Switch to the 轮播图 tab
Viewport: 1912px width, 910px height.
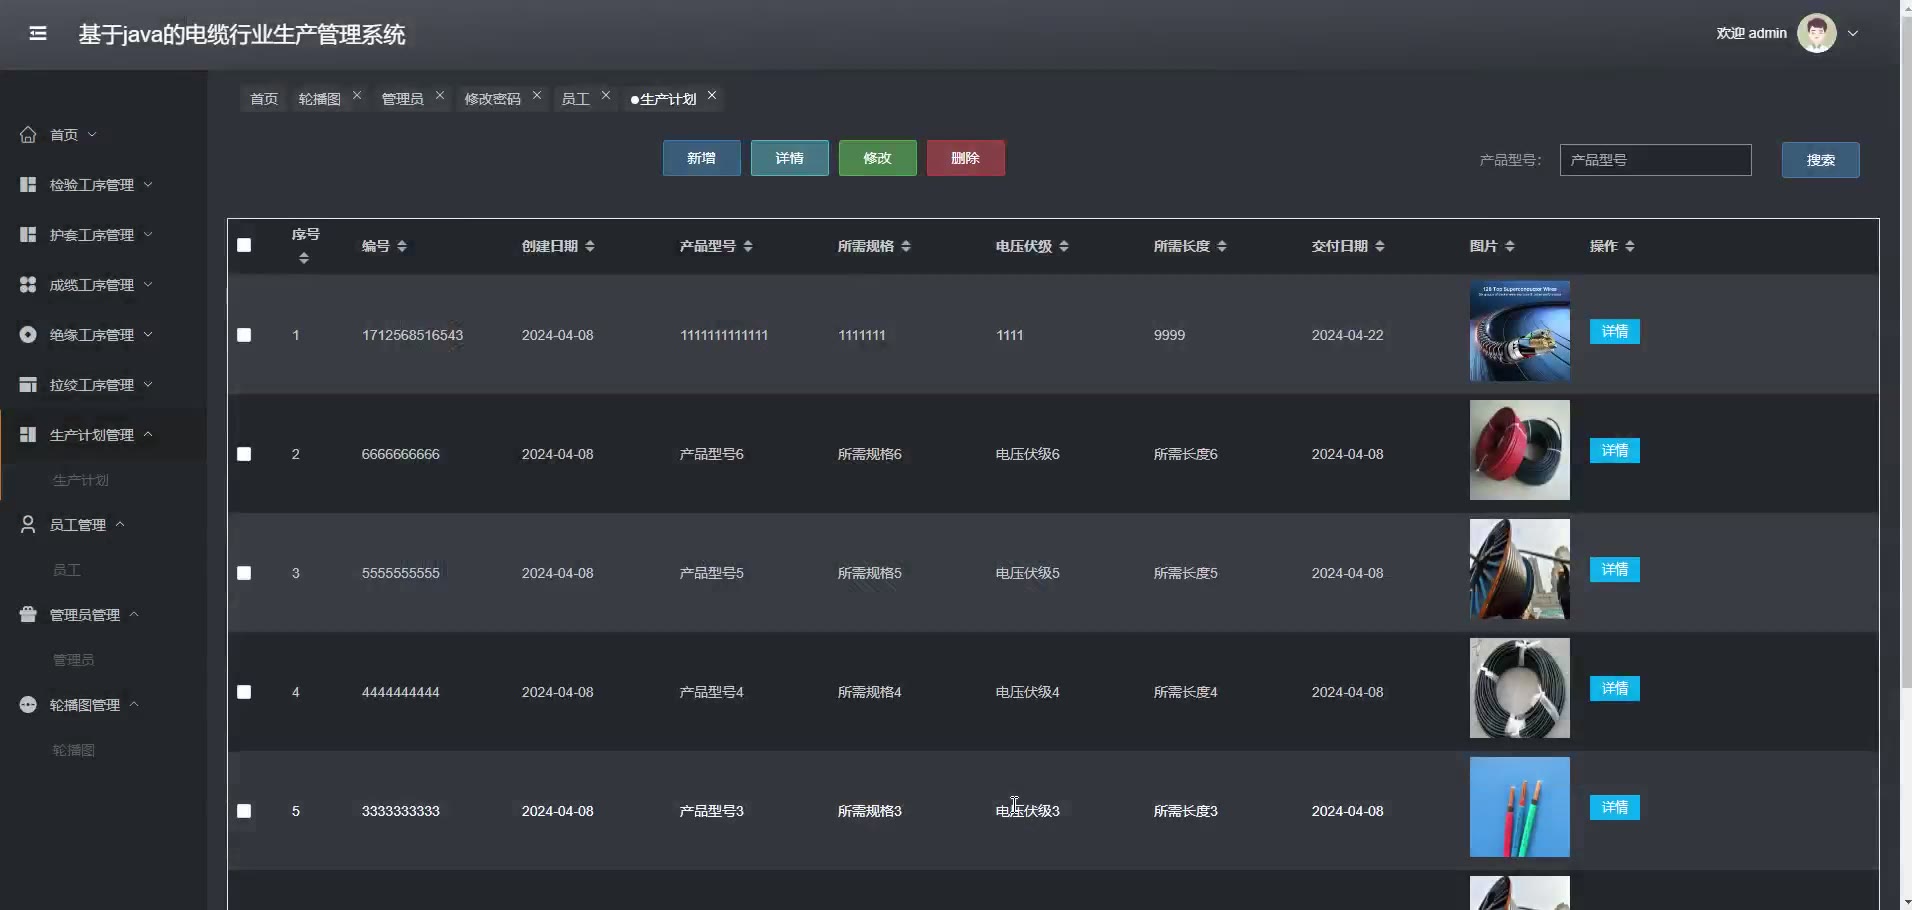[319, 99]
